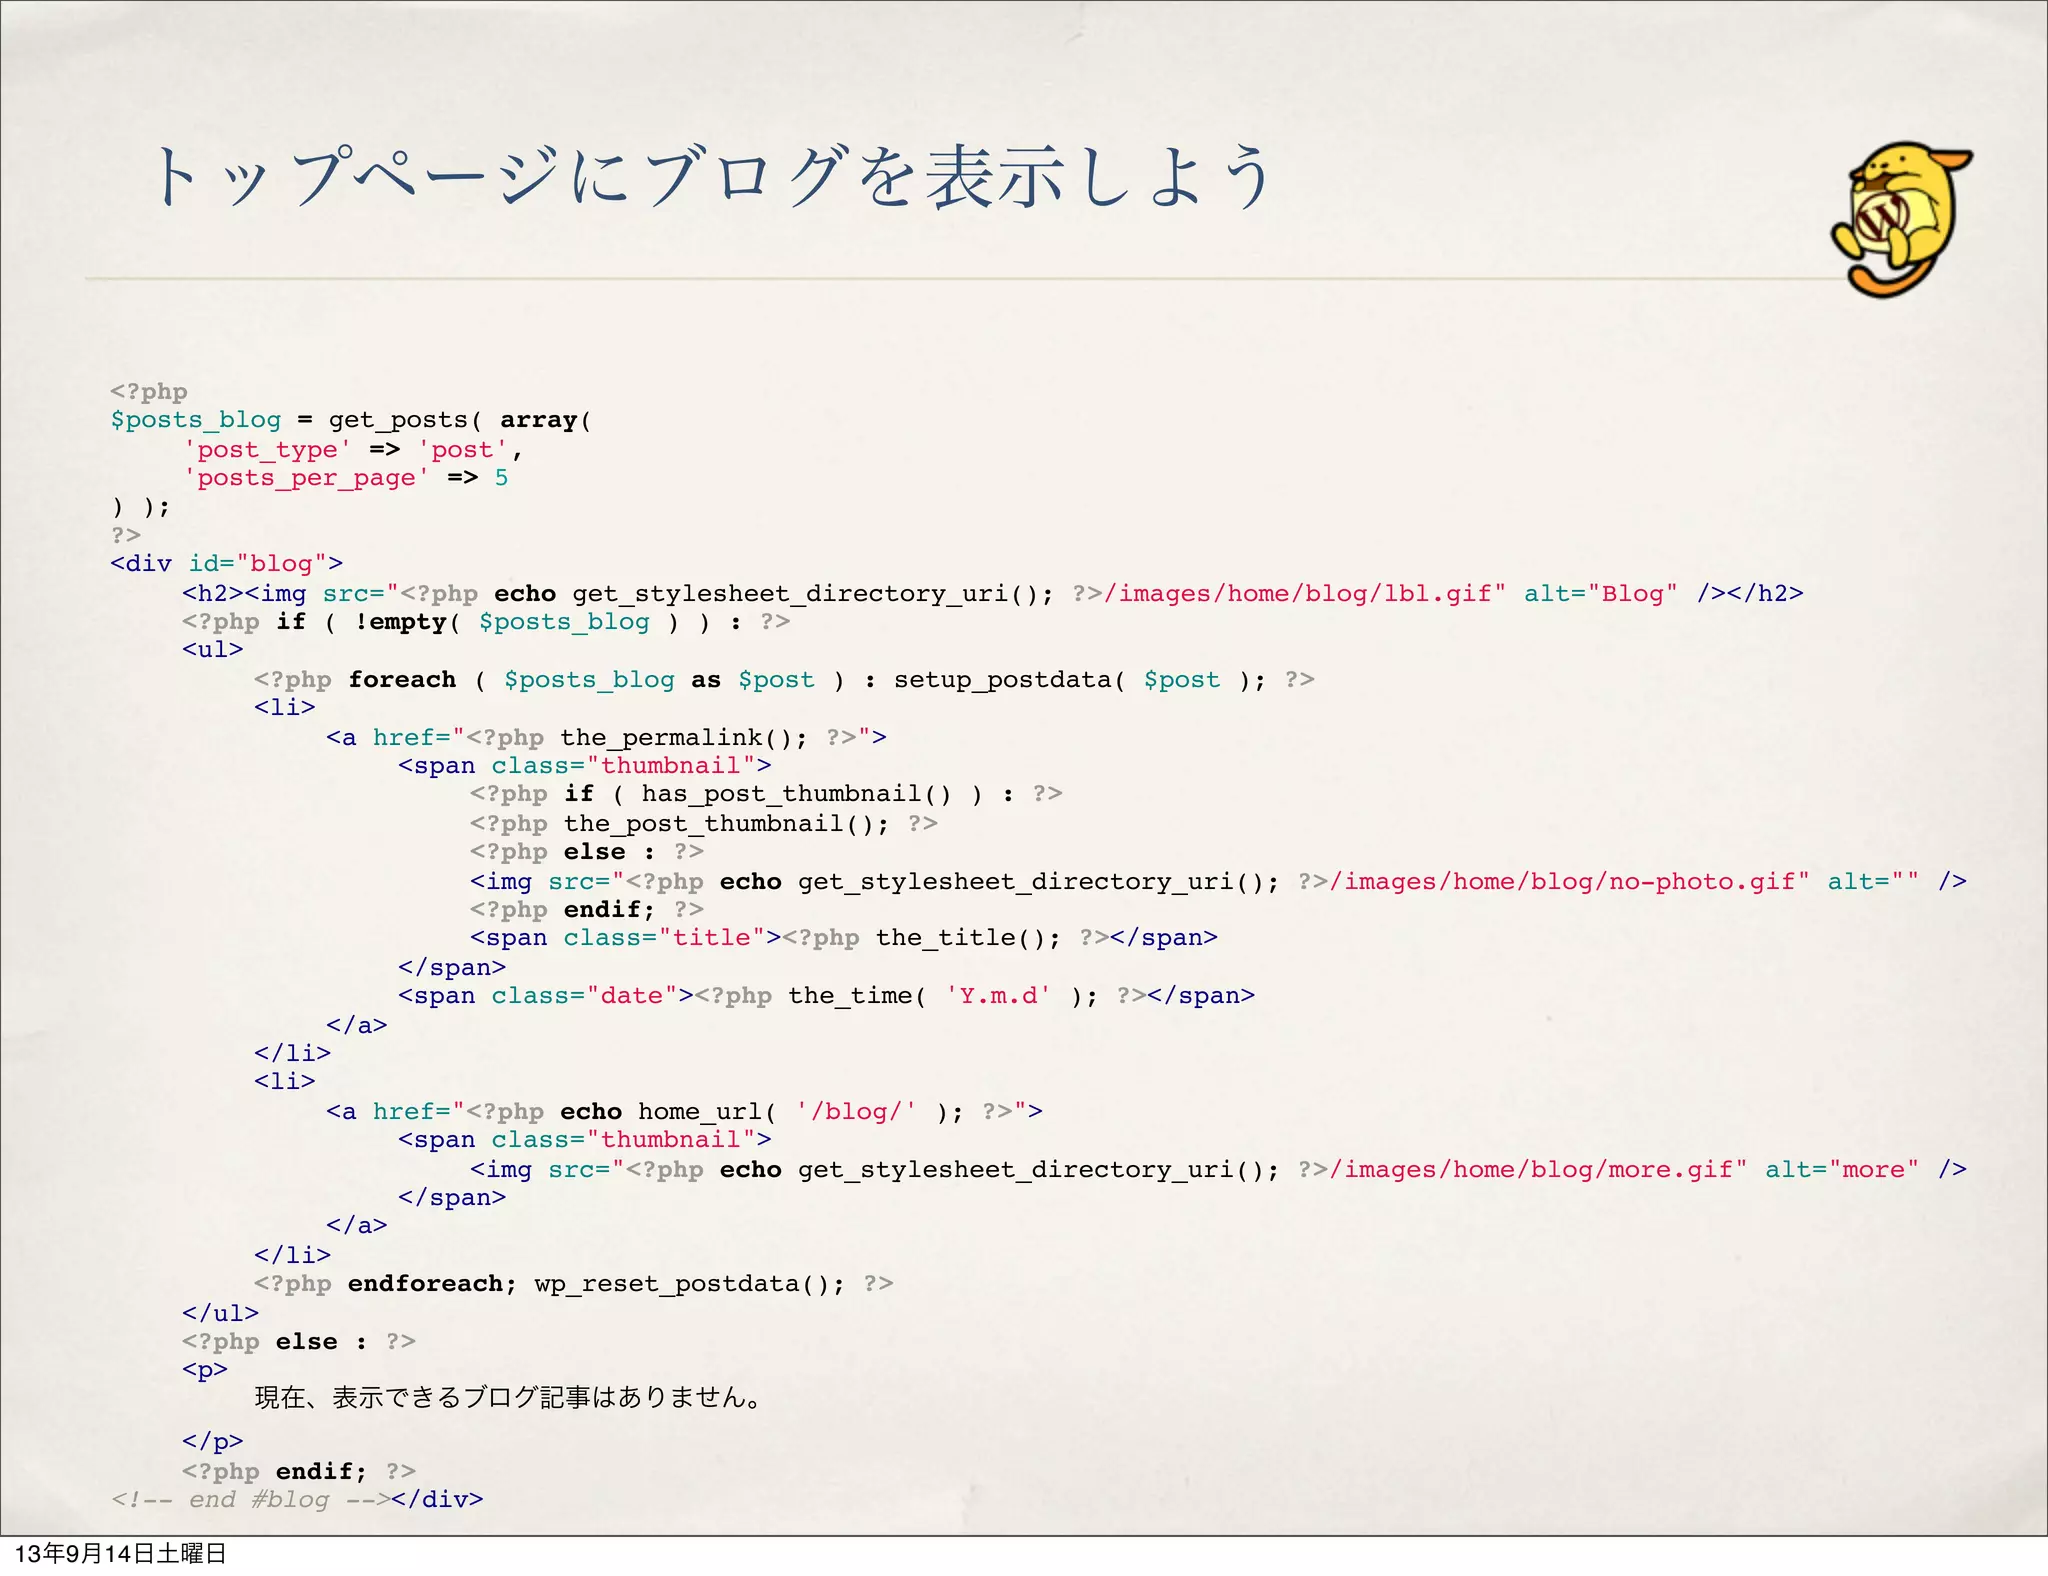
Task: Click the '<!-- end #blog --></div>' line
Action: tap(297, 1500)
